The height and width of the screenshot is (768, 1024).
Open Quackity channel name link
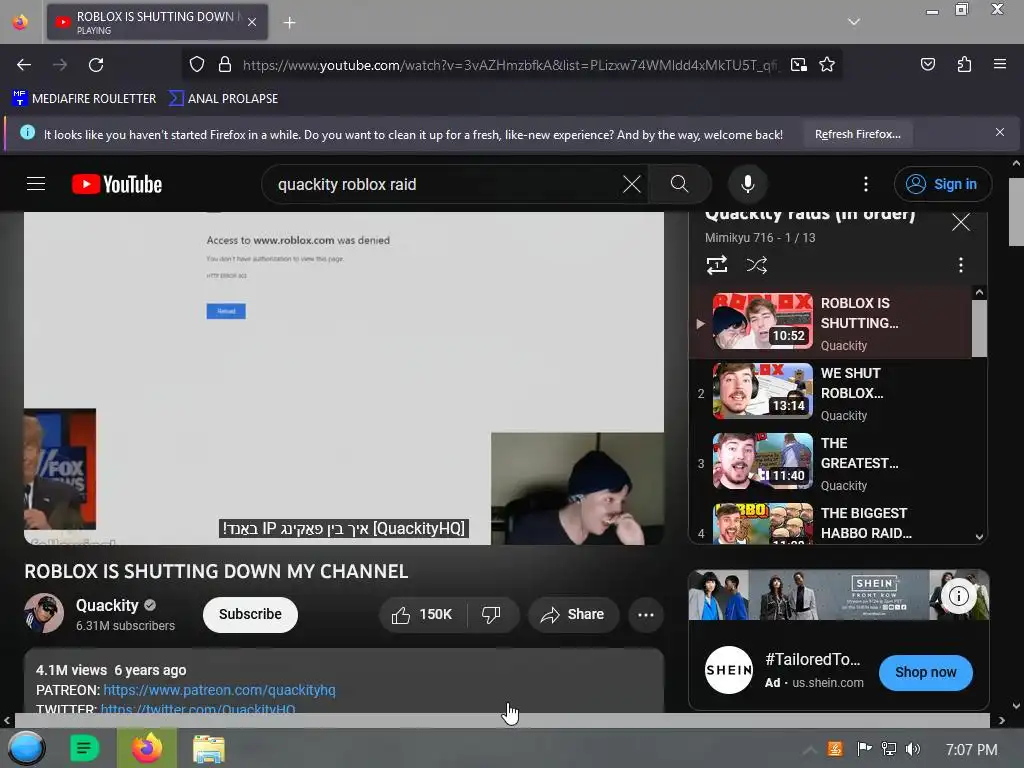point(107,605)
